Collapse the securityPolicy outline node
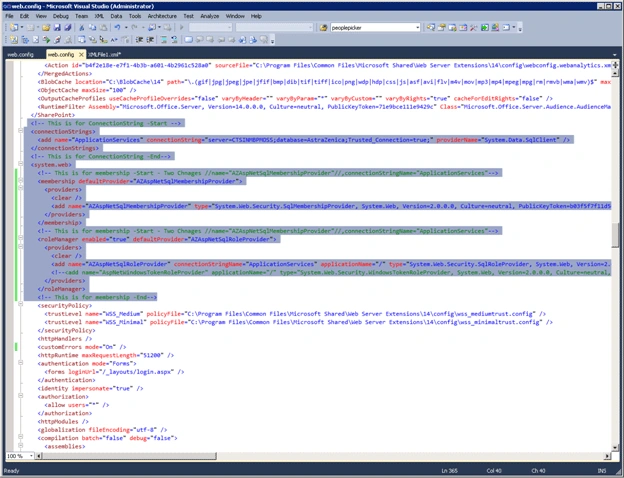This screenshot has width=624, height=478. click(20, 304)
